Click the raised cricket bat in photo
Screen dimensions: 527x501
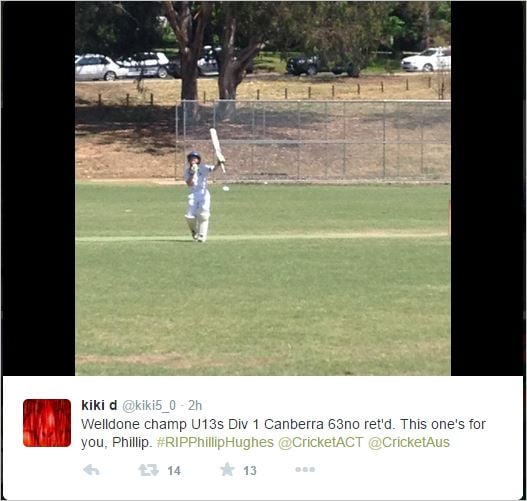[217, 150]
